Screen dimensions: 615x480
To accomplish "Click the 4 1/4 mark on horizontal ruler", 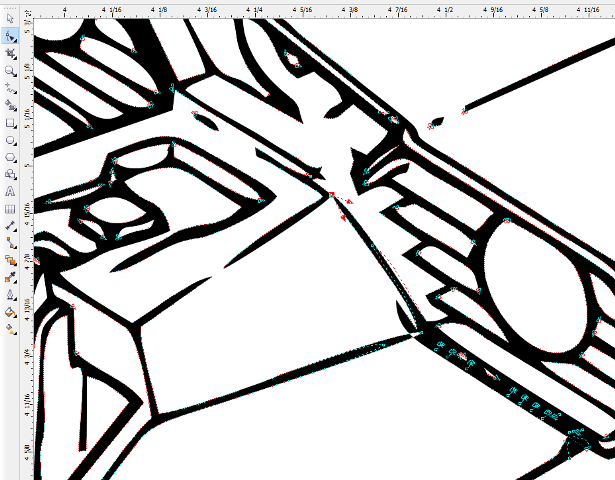I will click(x=255, y=10).
